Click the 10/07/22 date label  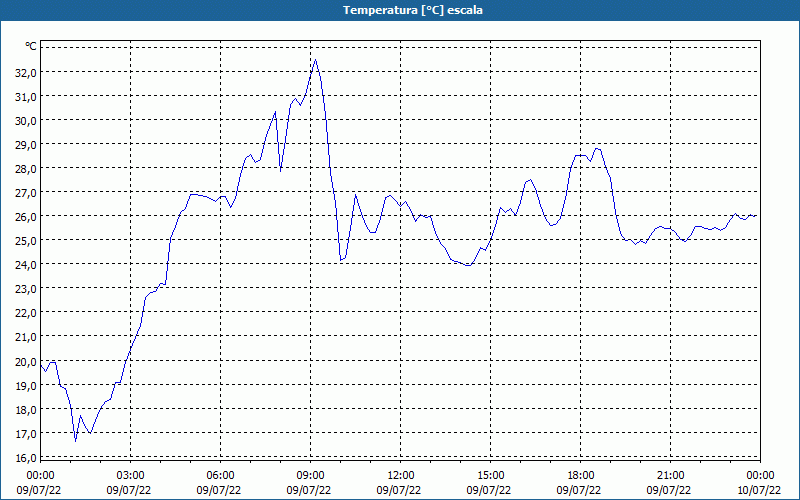pyautogui.click(x=759, y=490)
